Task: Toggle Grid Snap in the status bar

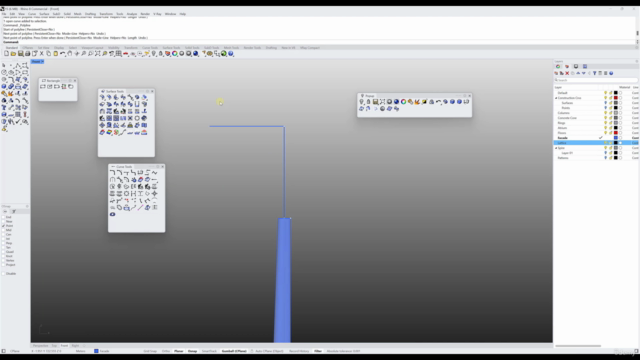Action: pos(150,351)
